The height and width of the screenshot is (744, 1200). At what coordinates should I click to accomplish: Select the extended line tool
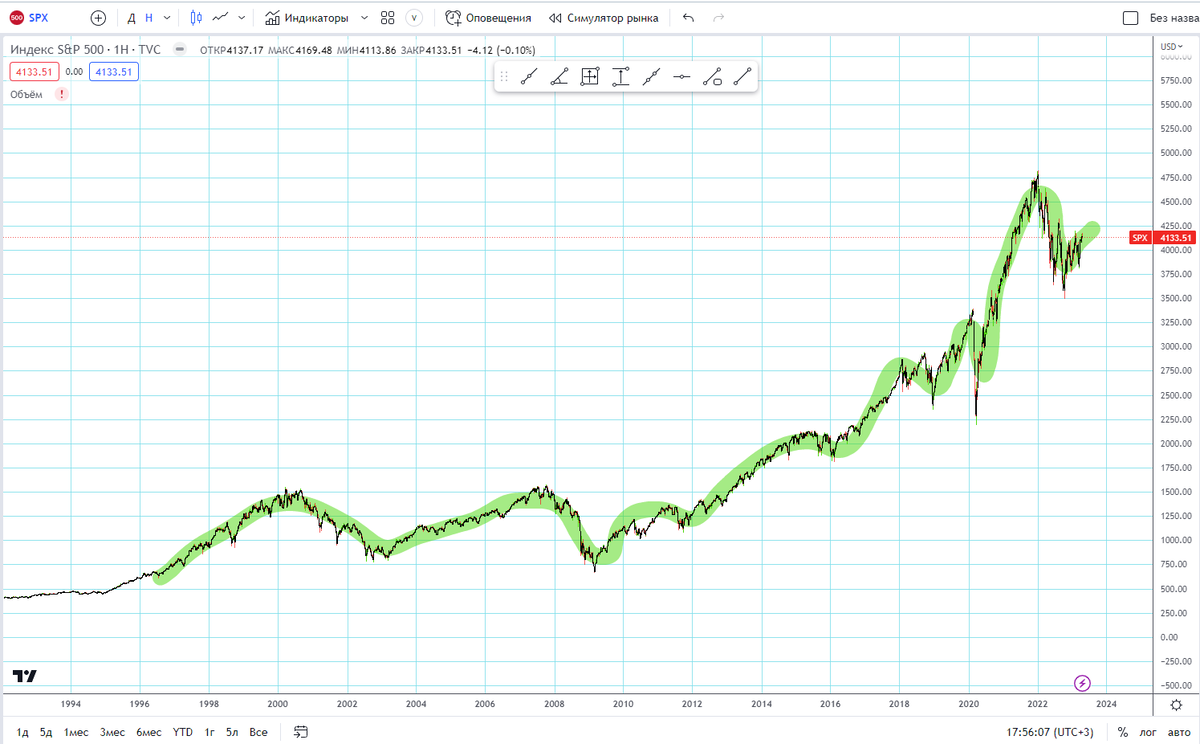[651, 76]
